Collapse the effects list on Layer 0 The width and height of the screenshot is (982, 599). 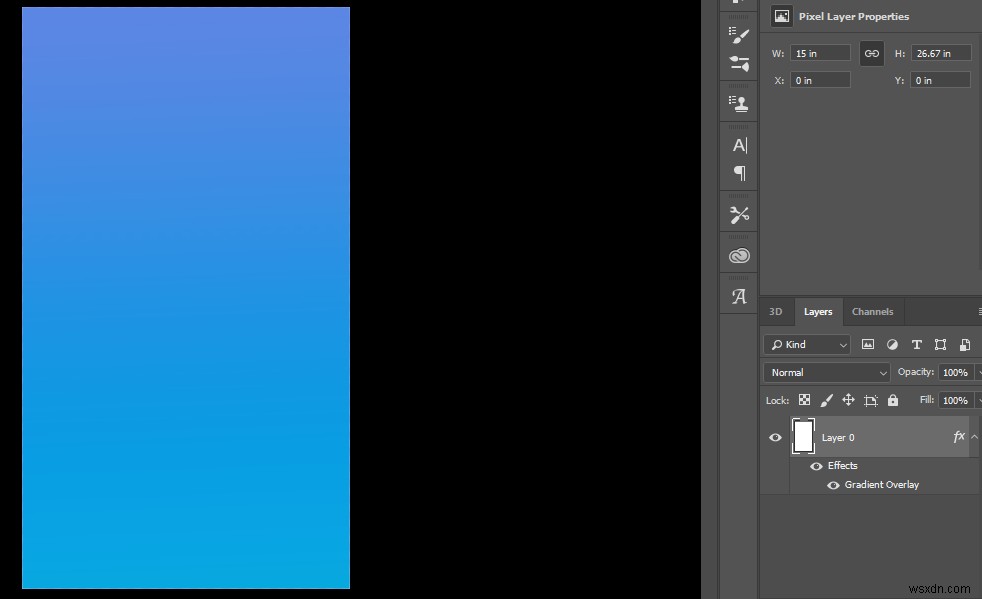coord(972,437)
